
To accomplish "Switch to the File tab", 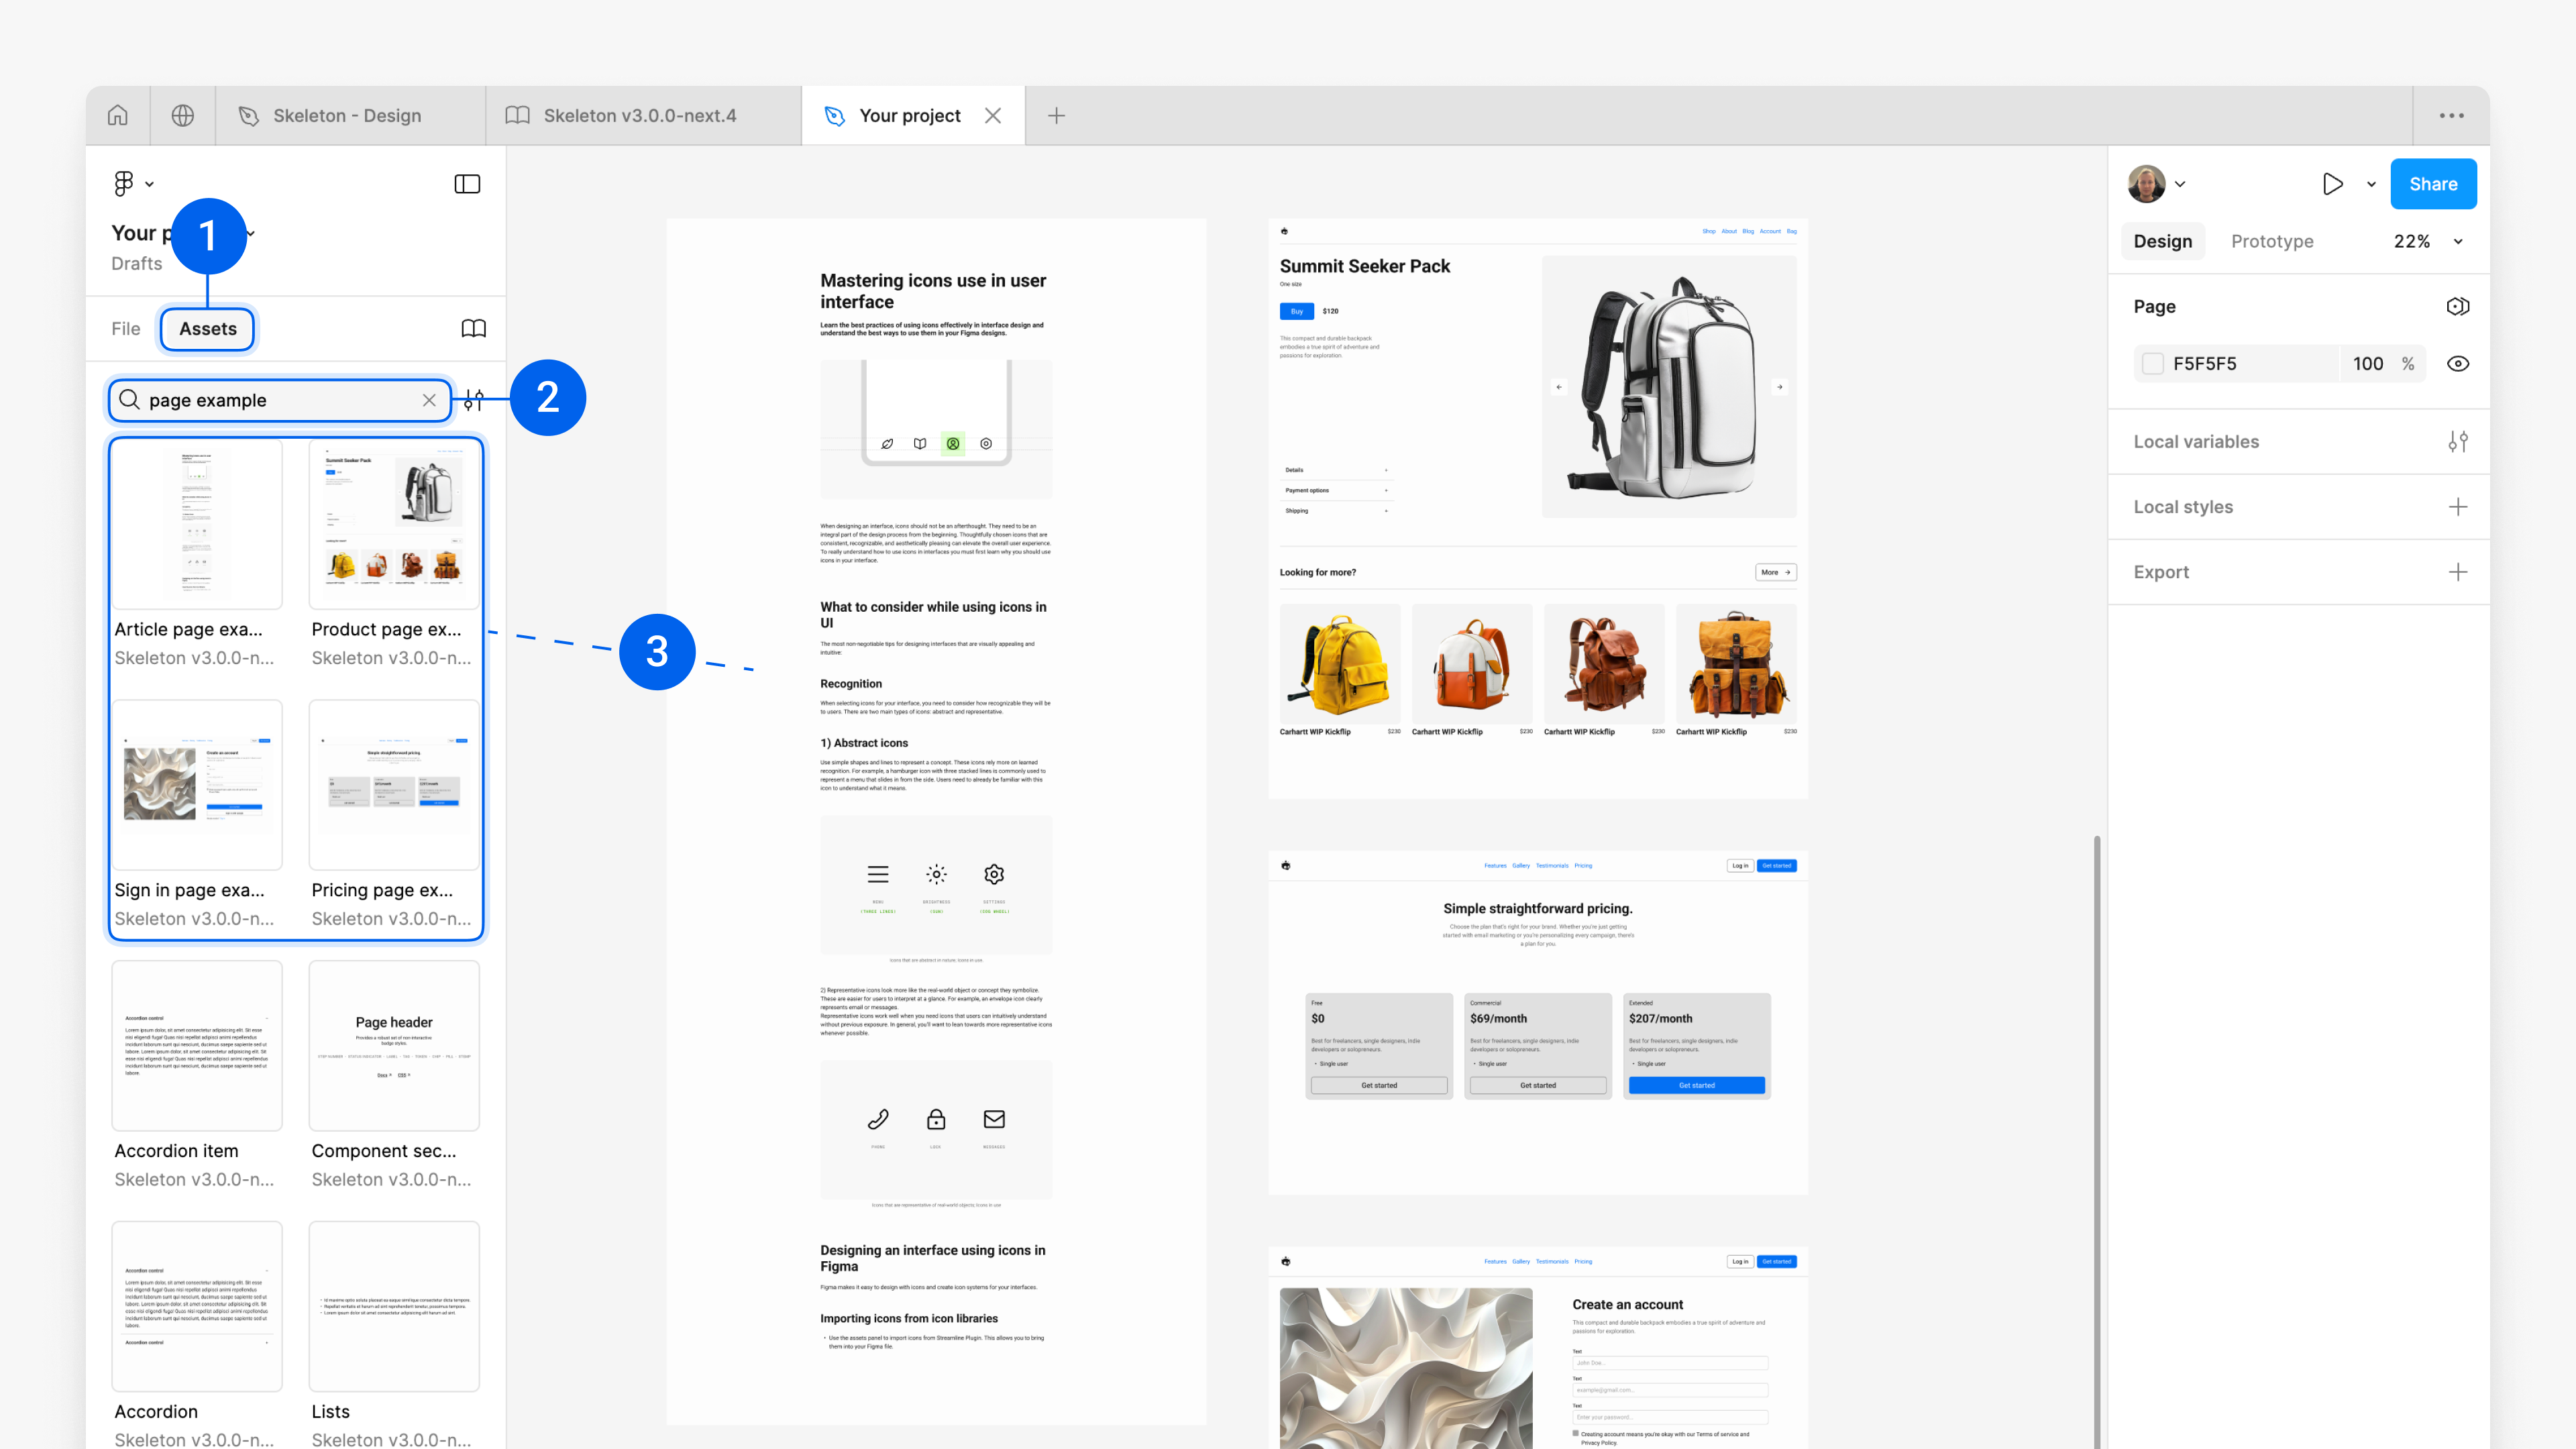I will [x=126, y=328].
